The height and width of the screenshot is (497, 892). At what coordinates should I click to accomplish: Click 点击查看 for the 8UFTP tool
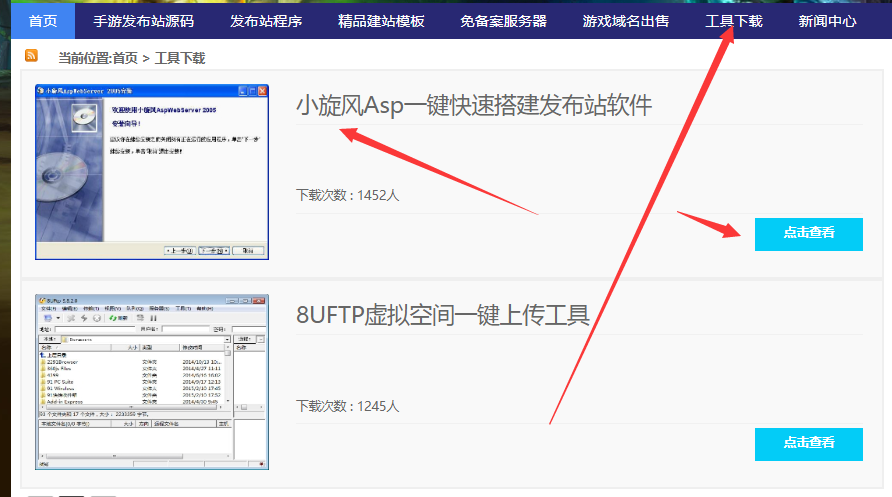pos(808,444)
